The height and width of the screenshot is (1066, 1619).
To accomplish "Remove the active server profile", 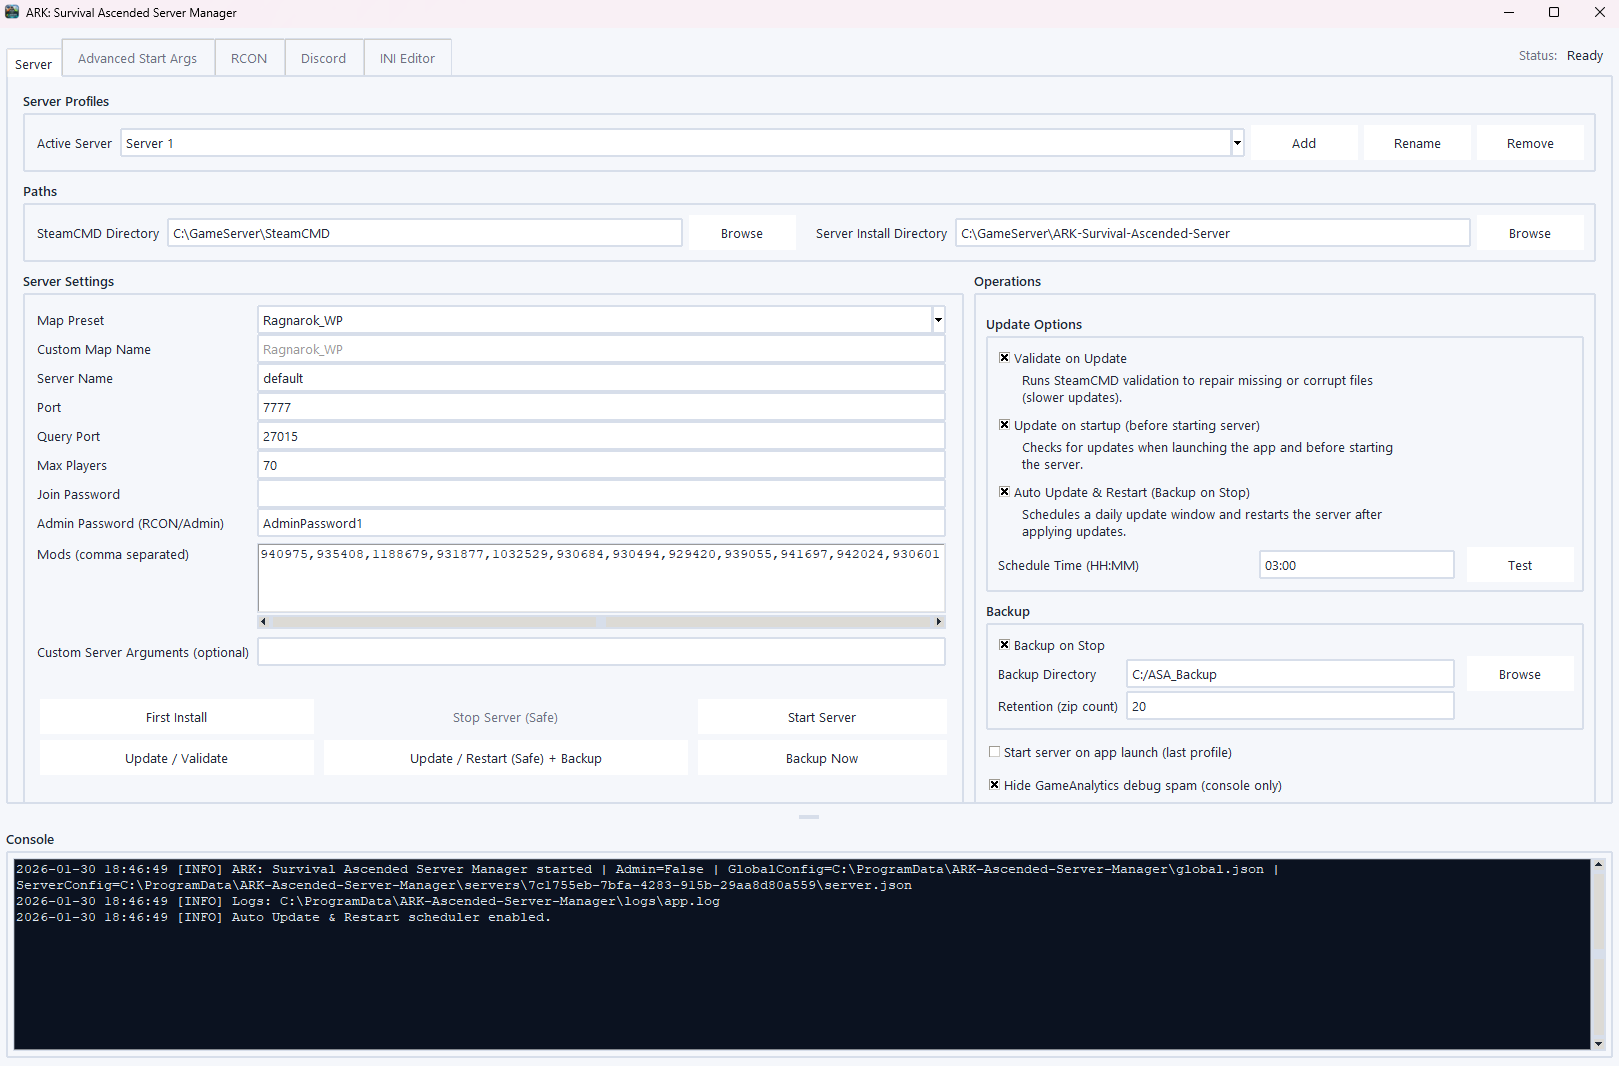I will click(x=1530, y=143).
